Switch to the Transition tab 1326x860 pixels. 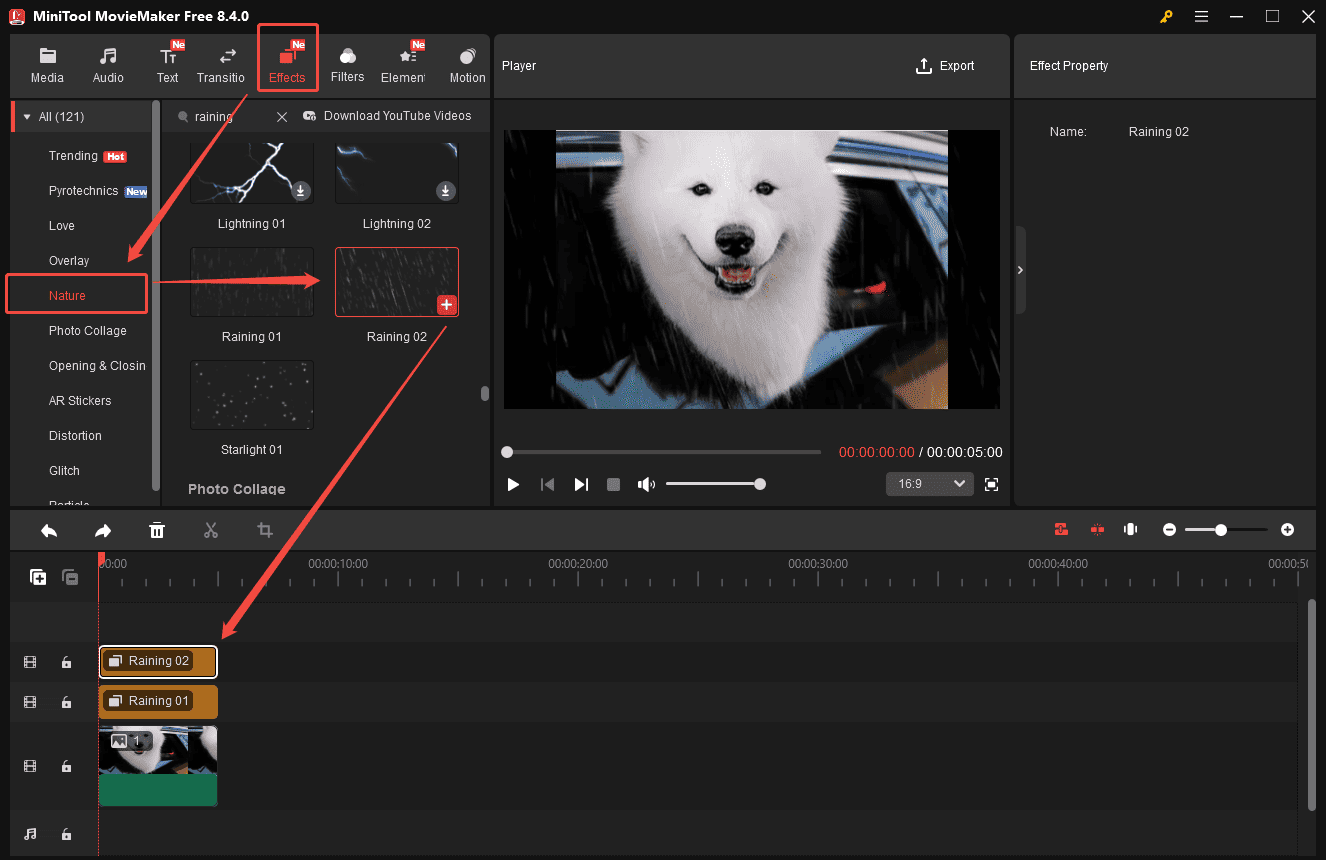pos(221,64)
